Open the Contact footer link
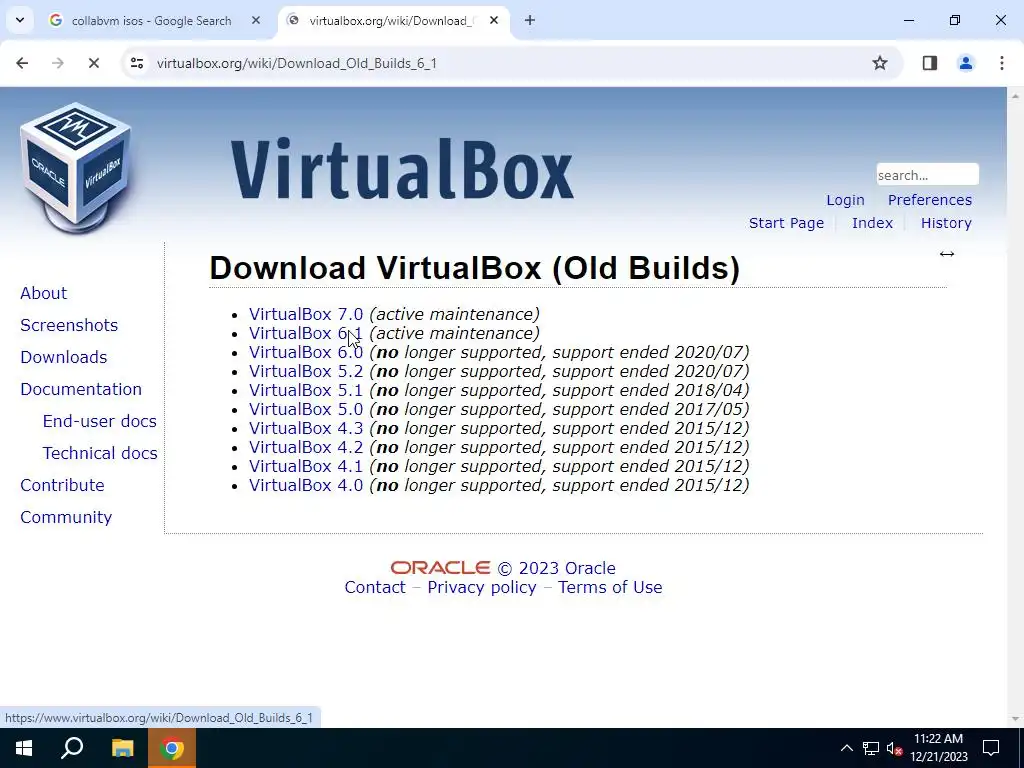 pos(375,587)
